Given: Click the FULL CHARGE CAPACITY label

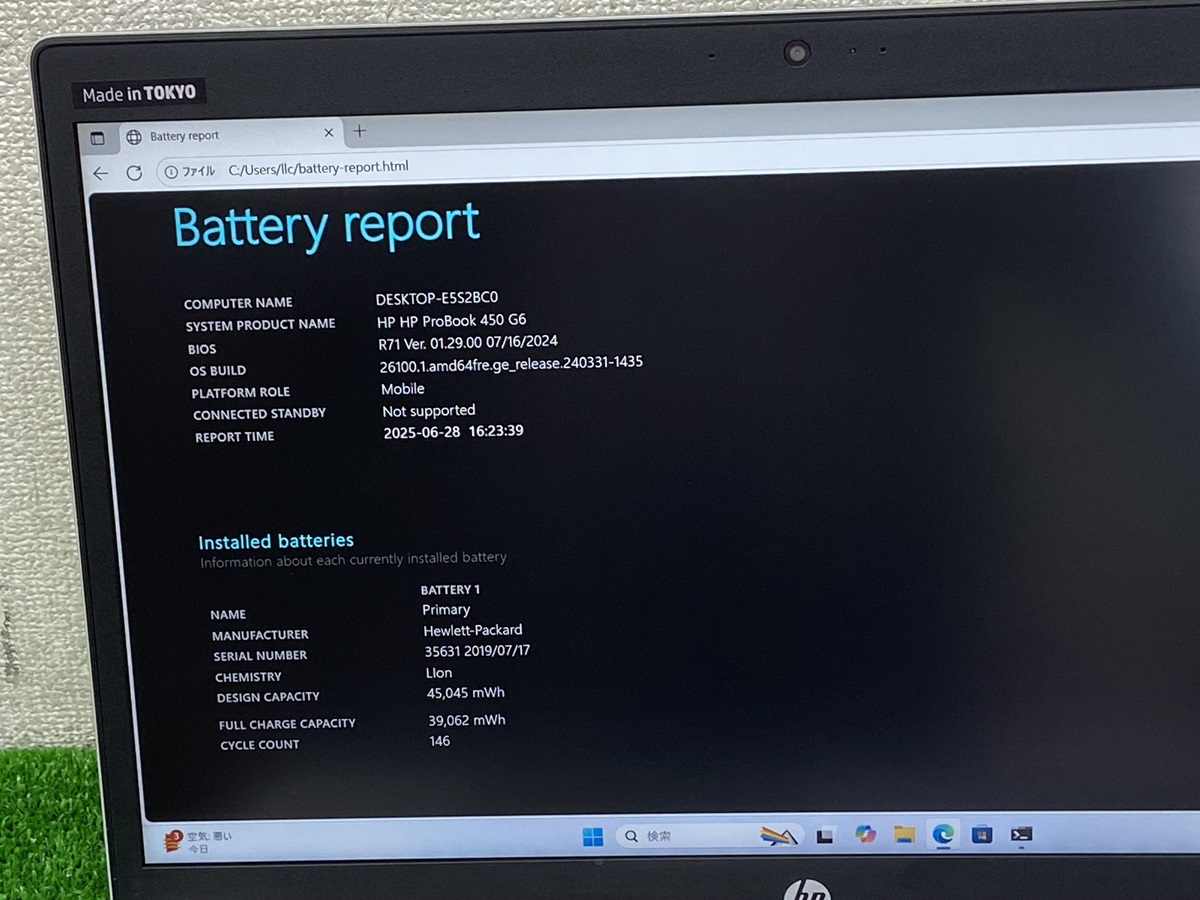Looking at the screenshot, I should click(x=287, y=723).
